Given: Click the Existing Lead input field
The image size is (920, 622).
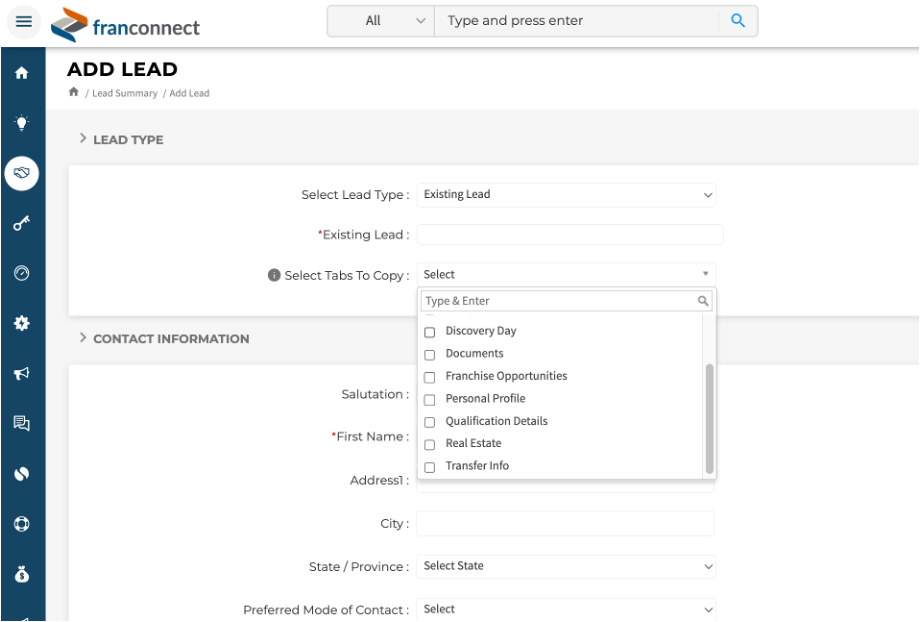Looking at the screenshot, I should tap(570, 235).
